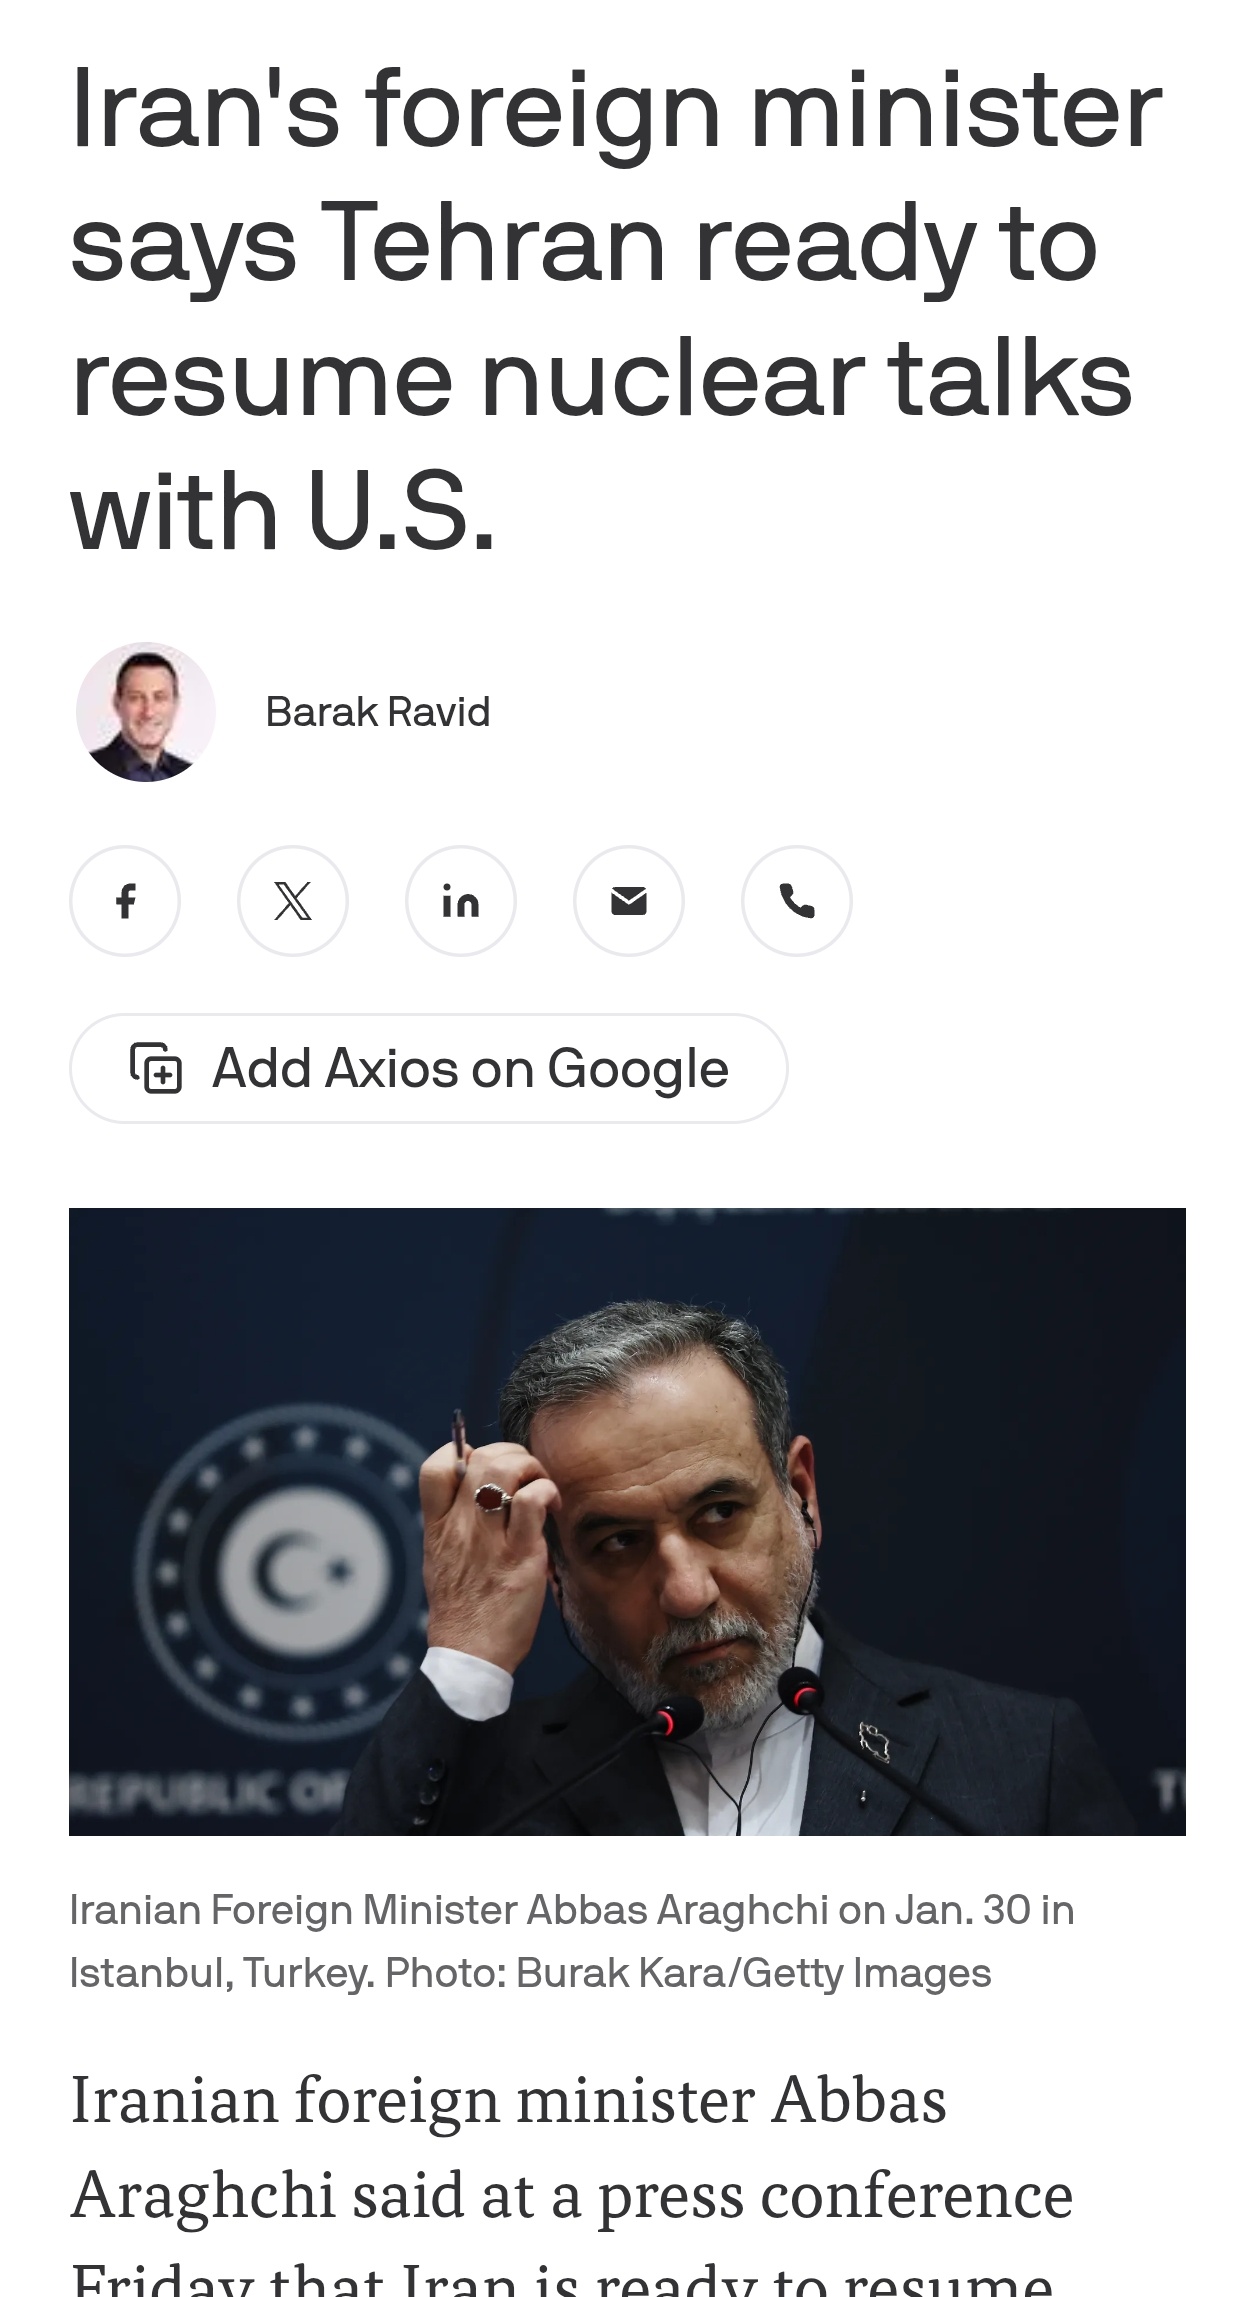Tap the phone handset share icon
This screenshot has height=2297, width=1255.
[x=797, y=901]
